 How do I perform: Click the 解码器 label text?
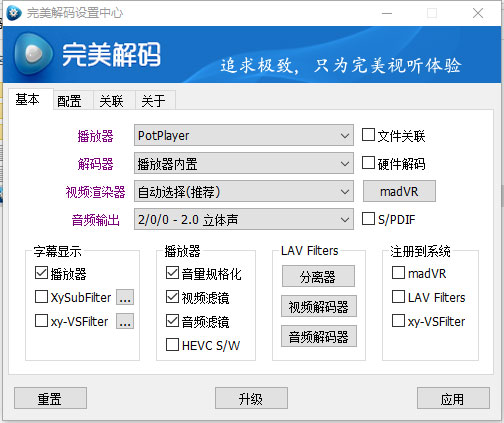click(x=96, y=164)
